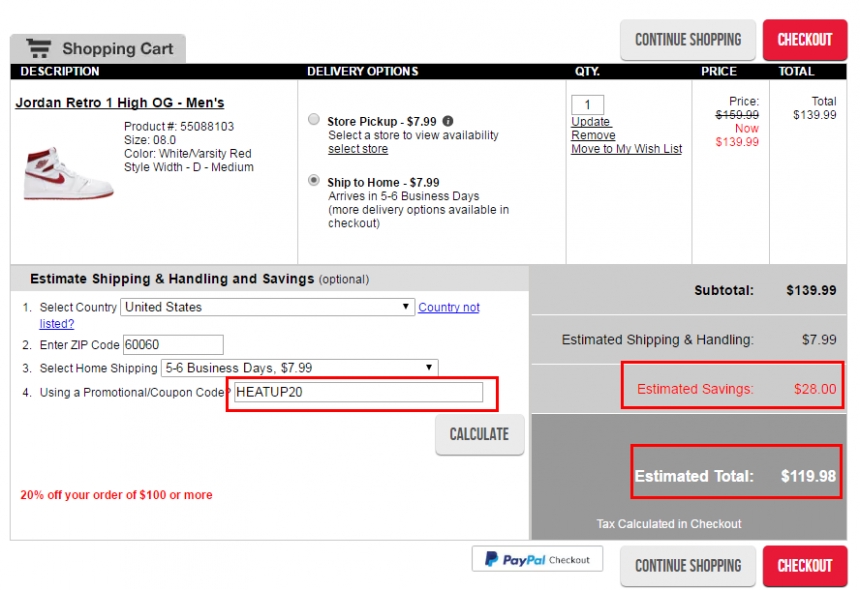Click the top Checkout button

click(805, 39)
